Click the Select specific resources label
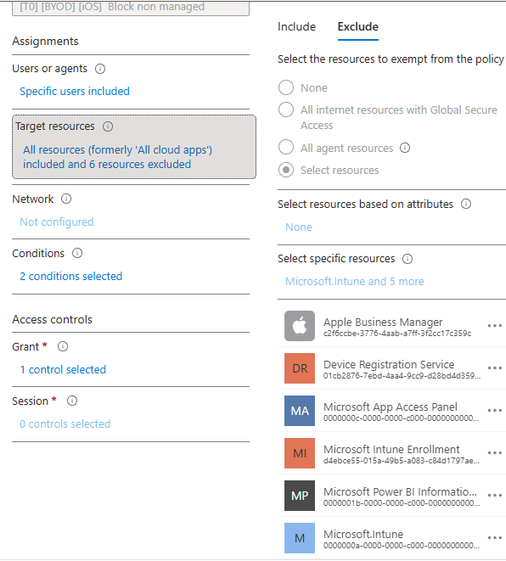Image resolution: width=506 pixels, height=561 pixels. 336,258
